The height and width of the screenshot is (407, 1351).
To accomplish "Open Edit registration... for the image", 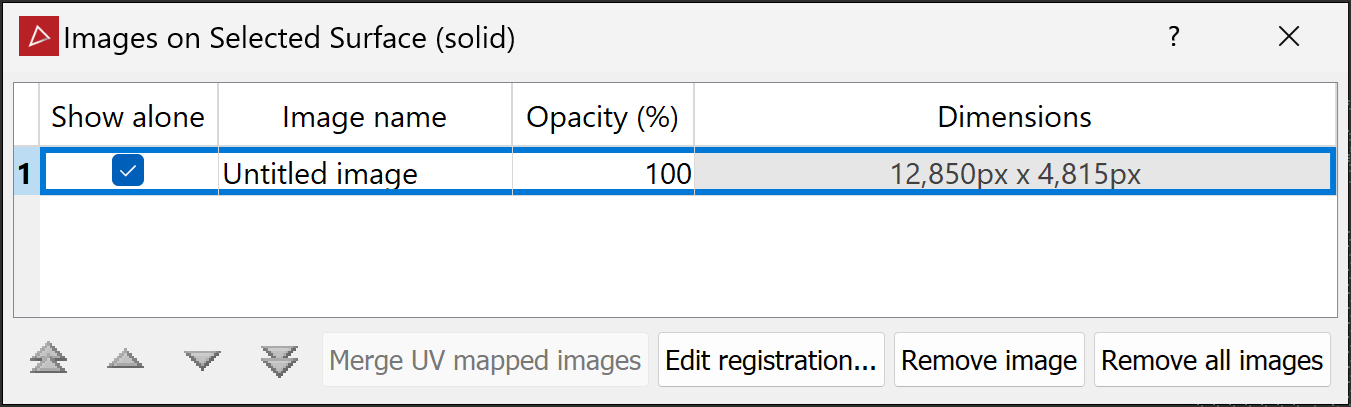I will [x=771, y=360].
